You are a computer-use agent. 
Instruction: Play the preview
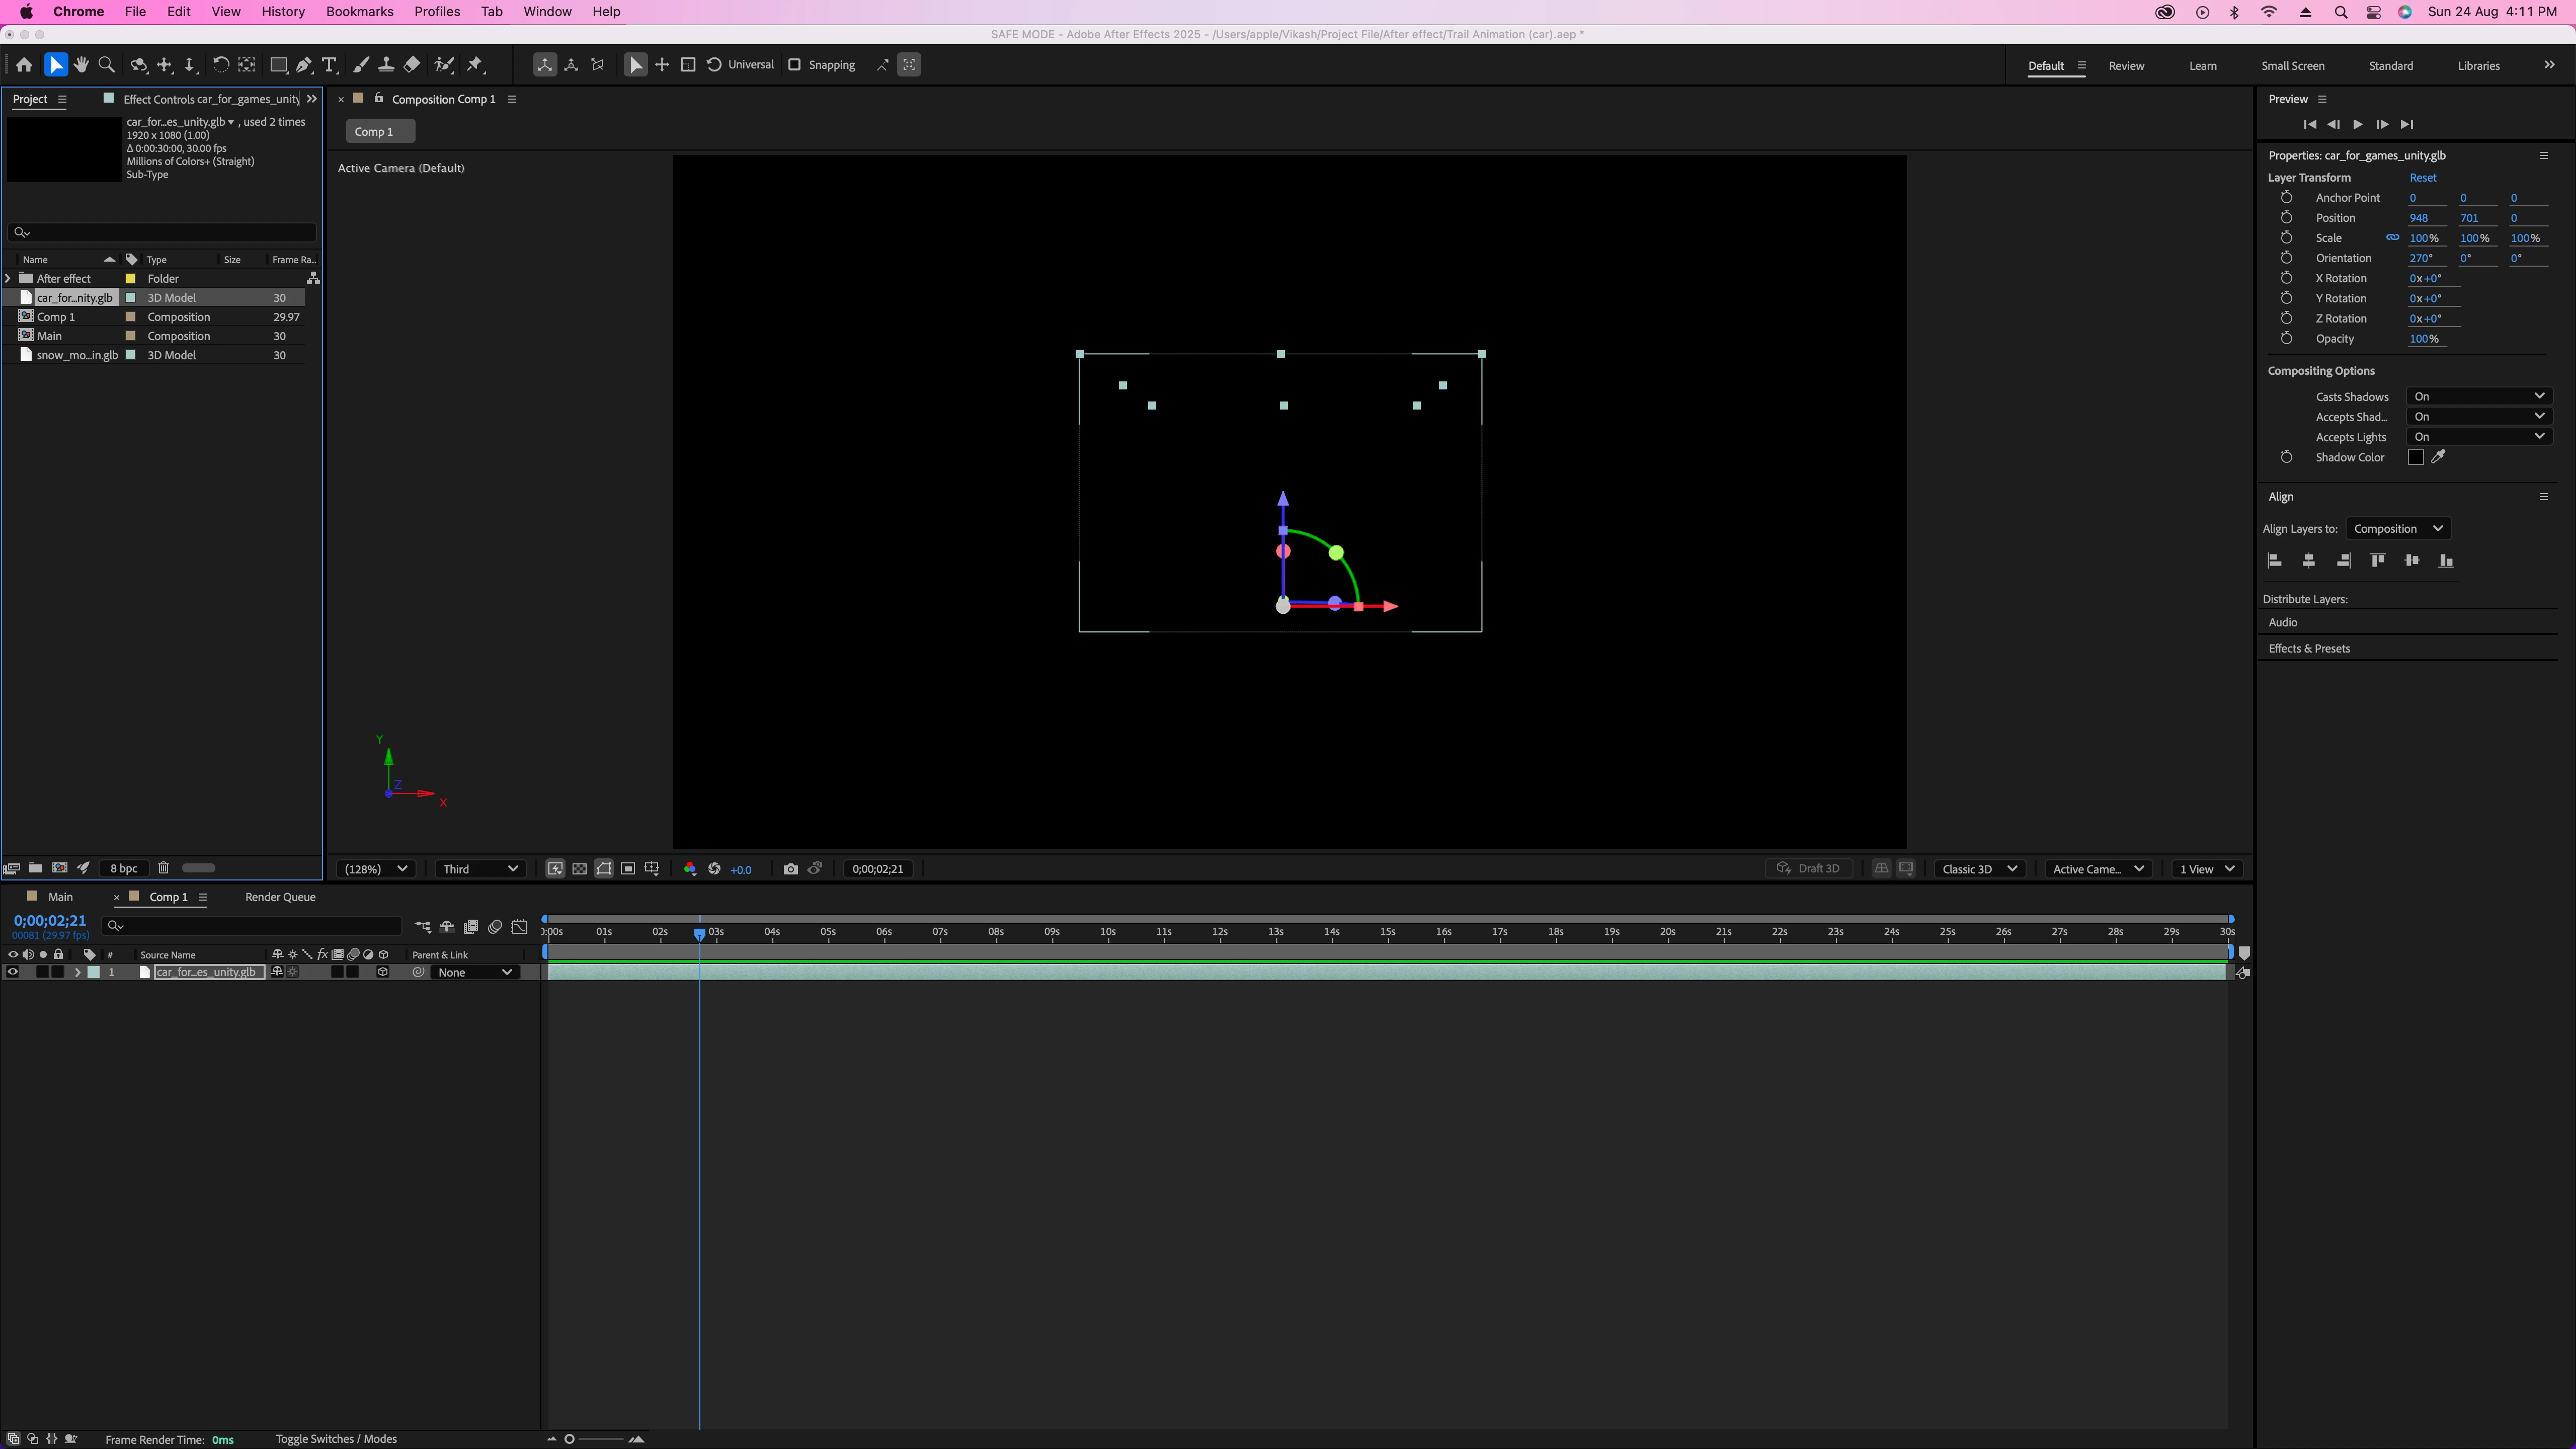click(2357, 125)
